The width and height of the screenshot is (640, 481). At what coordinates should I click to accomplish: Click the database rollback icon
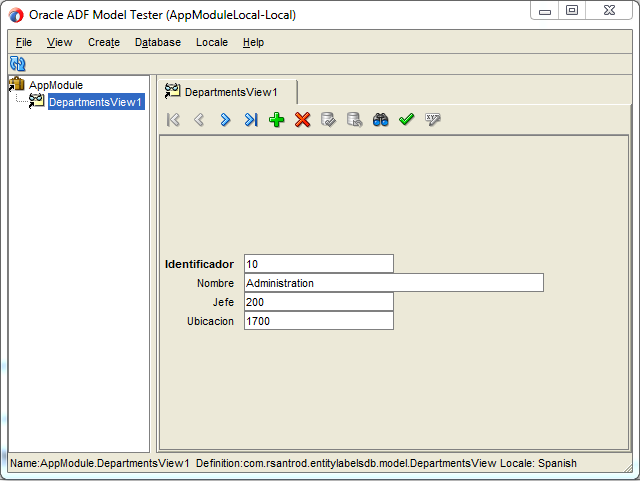pyautogui.click(x=354, y=120)
